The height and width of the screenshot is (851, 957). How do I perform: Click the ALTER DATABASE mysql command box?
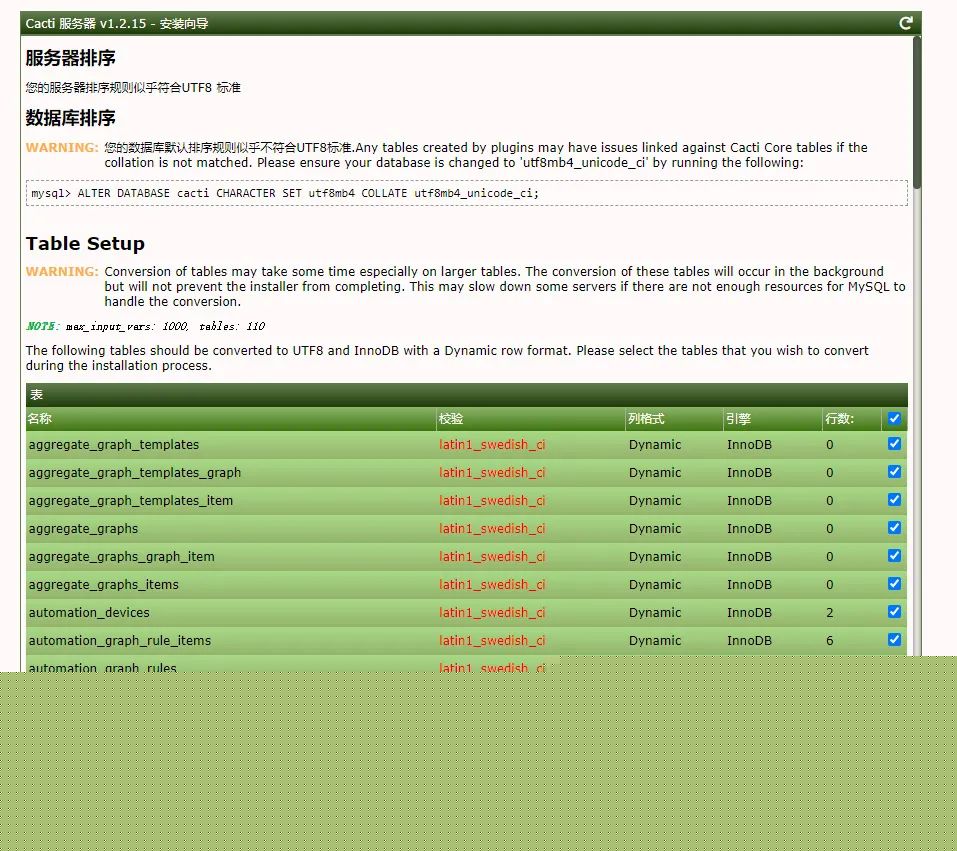466,193
